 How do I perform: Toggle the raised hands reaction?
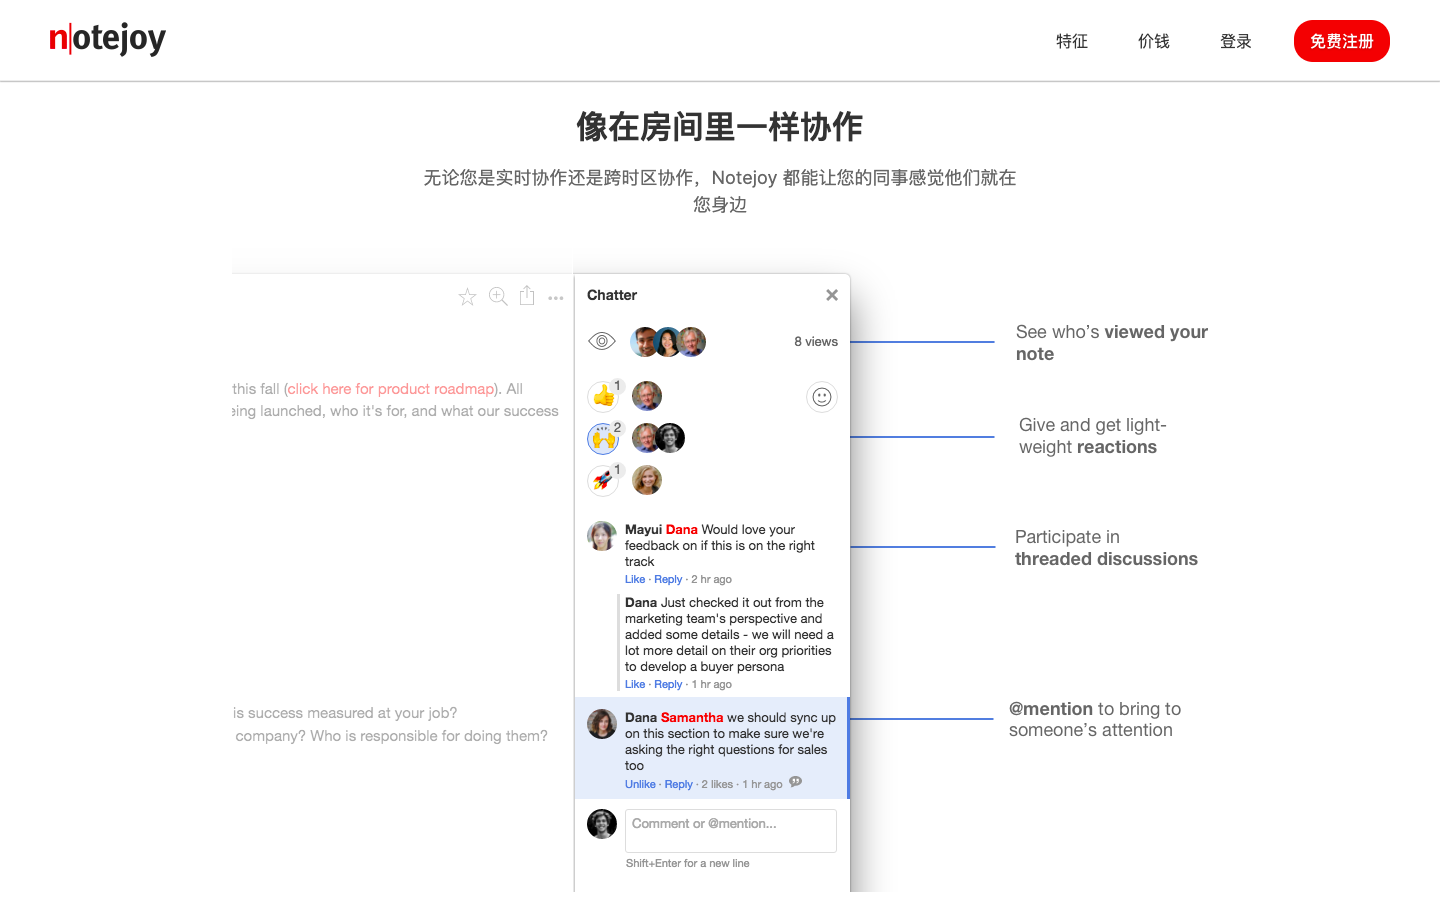[x=603, y=438]
